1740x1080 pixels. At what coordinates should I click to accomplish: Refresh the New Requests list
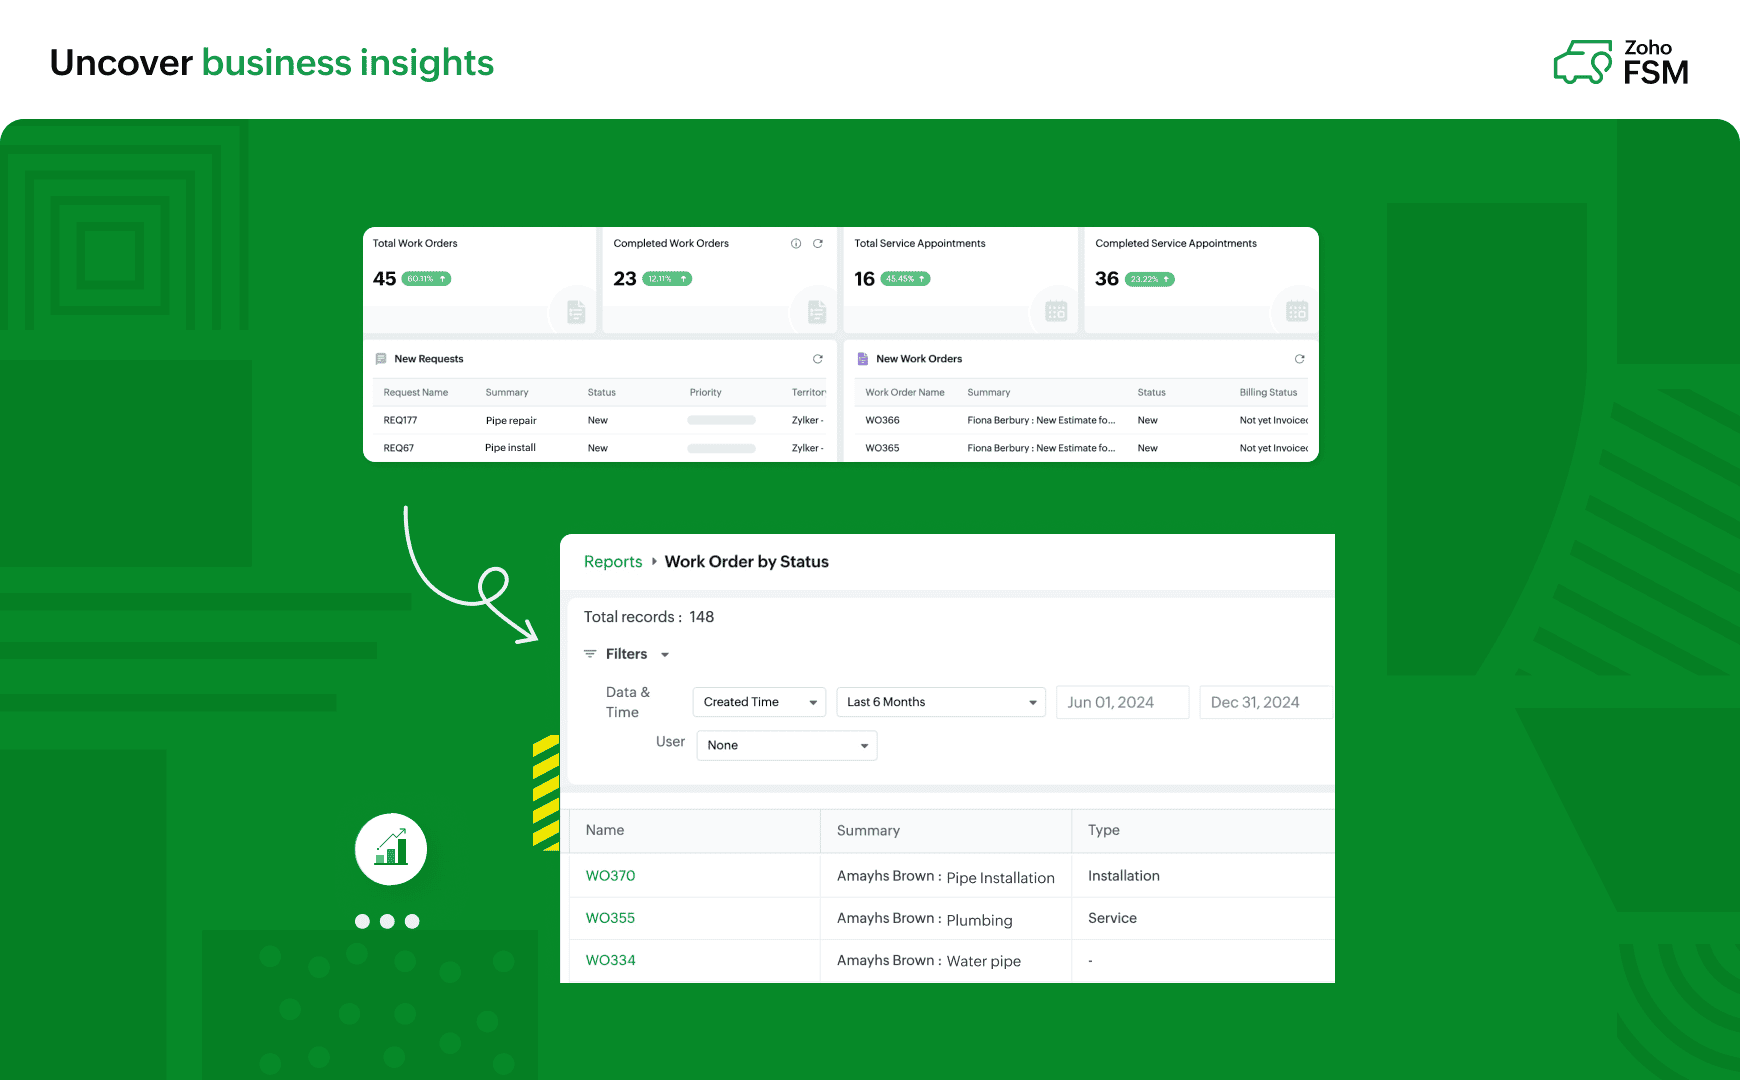(x=817, y=358)
